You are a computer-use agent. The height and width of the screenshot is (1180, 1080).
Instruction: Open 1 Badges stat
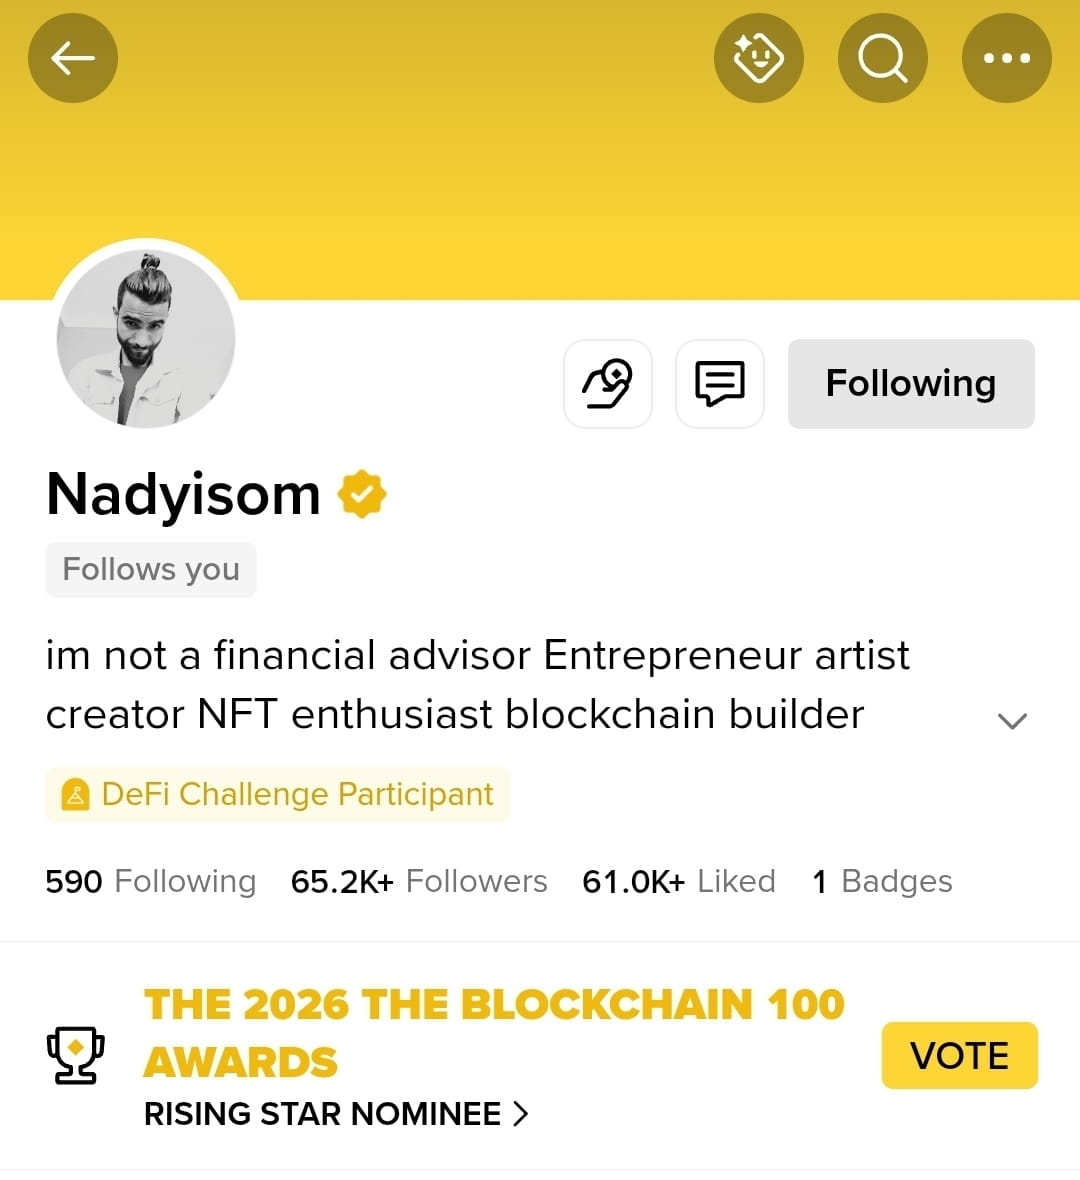[x=883, y=881]
